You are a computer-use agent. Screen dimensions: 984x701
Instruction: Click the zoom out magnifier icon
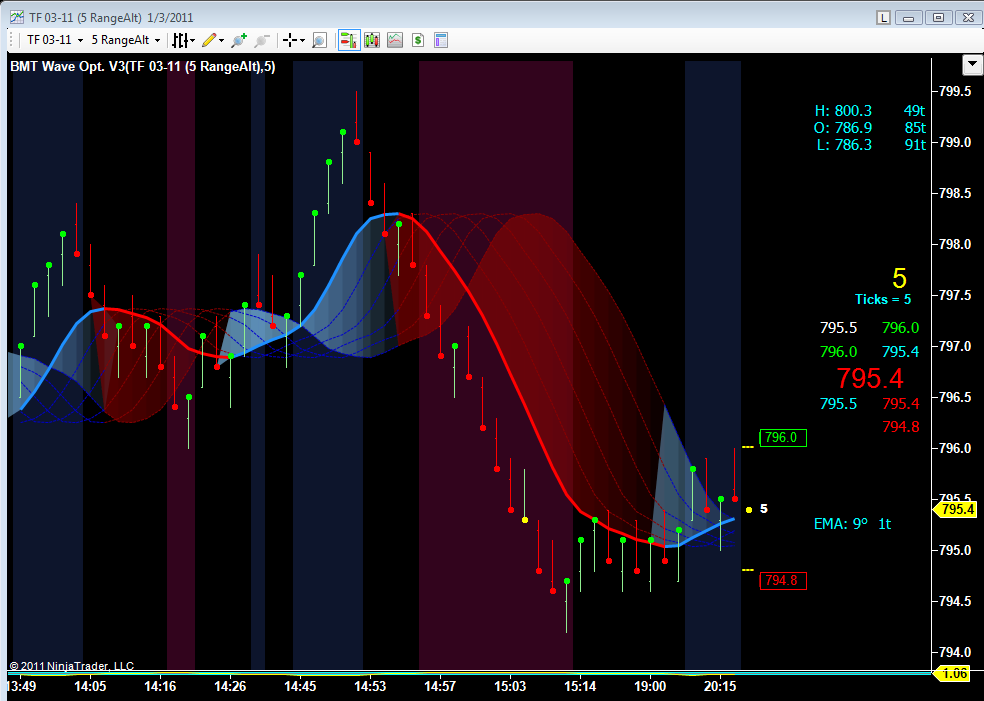point(261,41)
